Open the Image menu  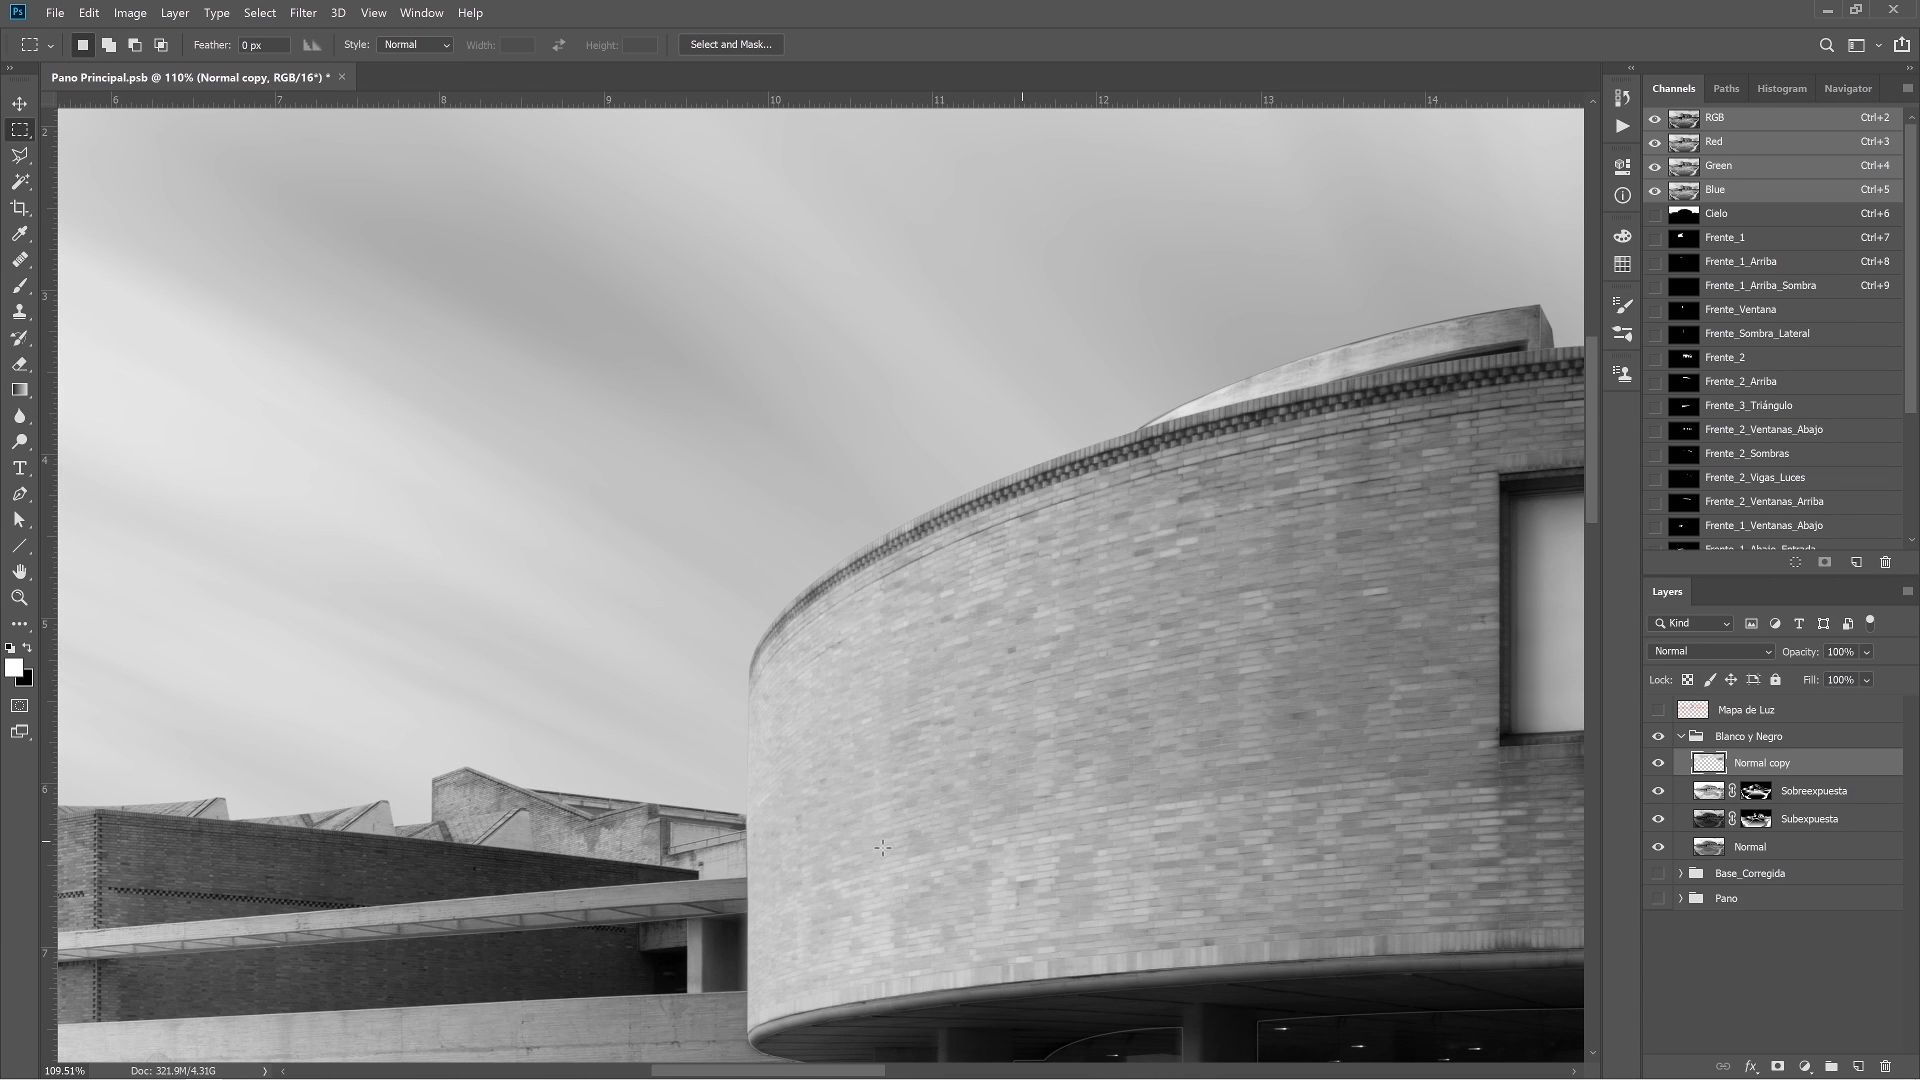(x=130, y=13)
